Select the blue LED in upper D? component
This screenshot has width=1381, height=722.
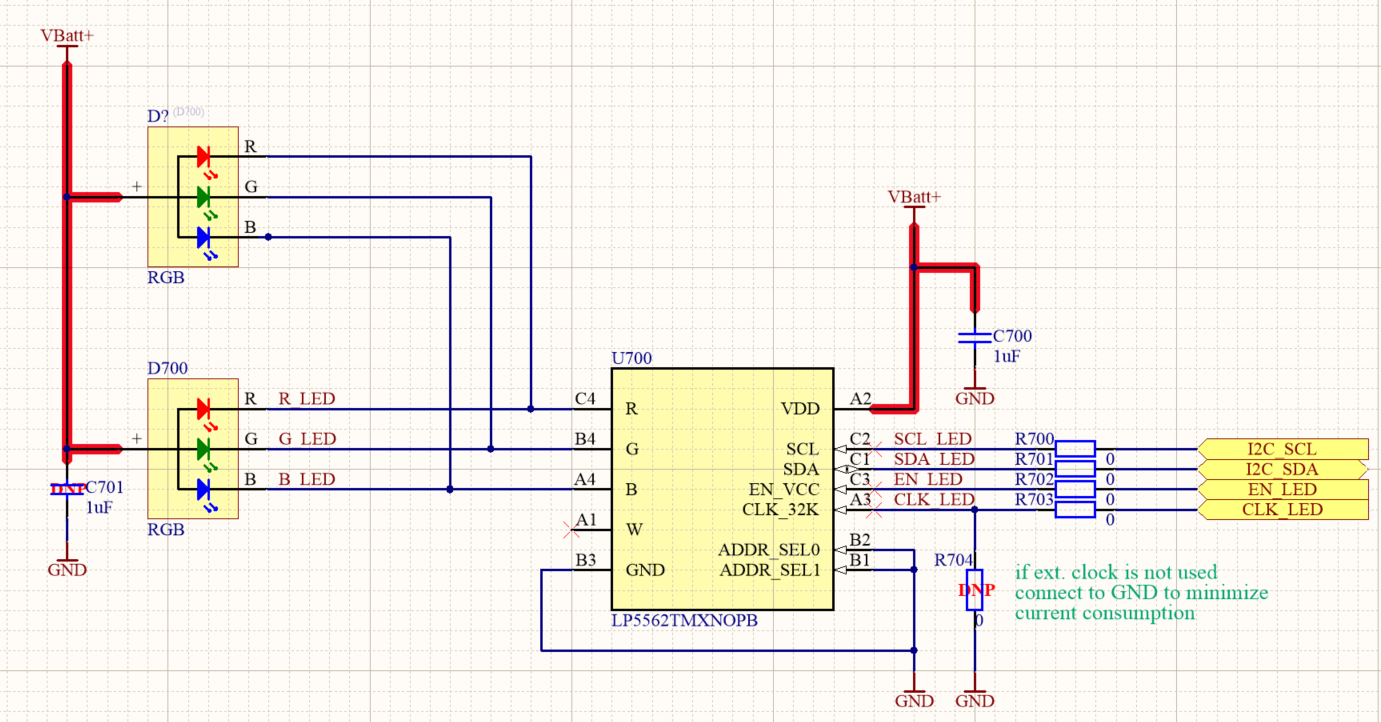204,237
